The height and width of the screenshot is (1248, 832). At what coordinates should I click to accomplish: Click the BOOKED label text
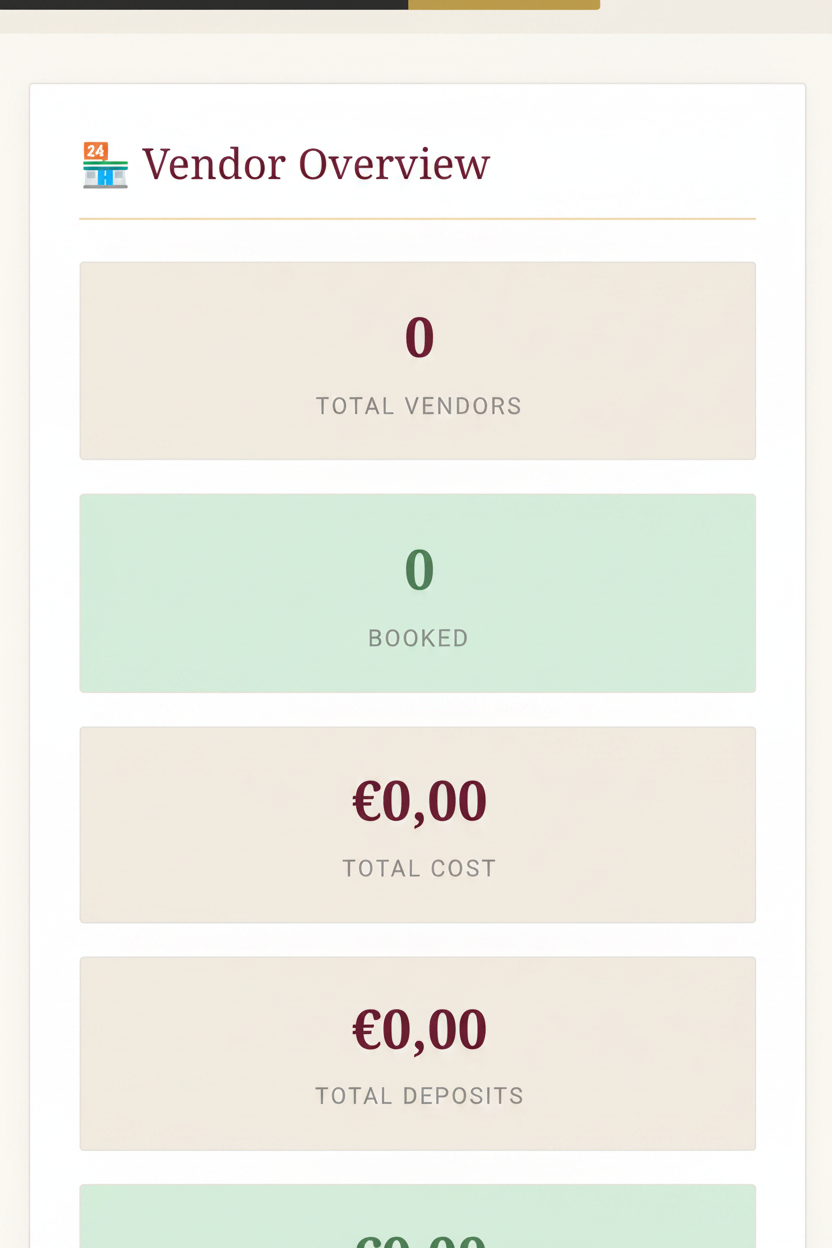(419, 638)
